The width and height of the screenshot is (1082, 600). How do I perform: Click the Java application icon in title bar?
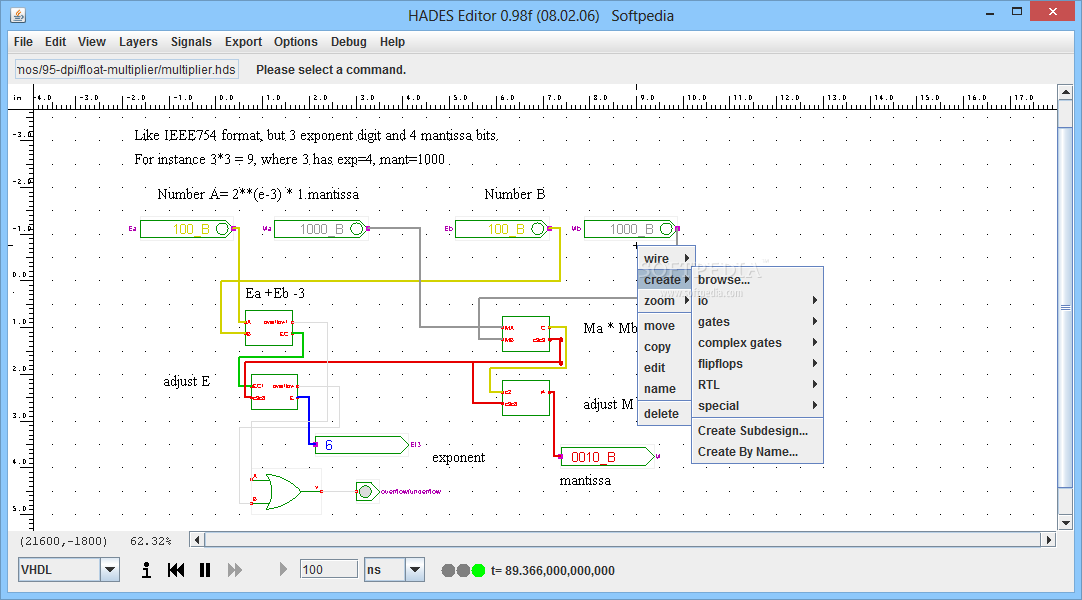[x=18, y=14]
